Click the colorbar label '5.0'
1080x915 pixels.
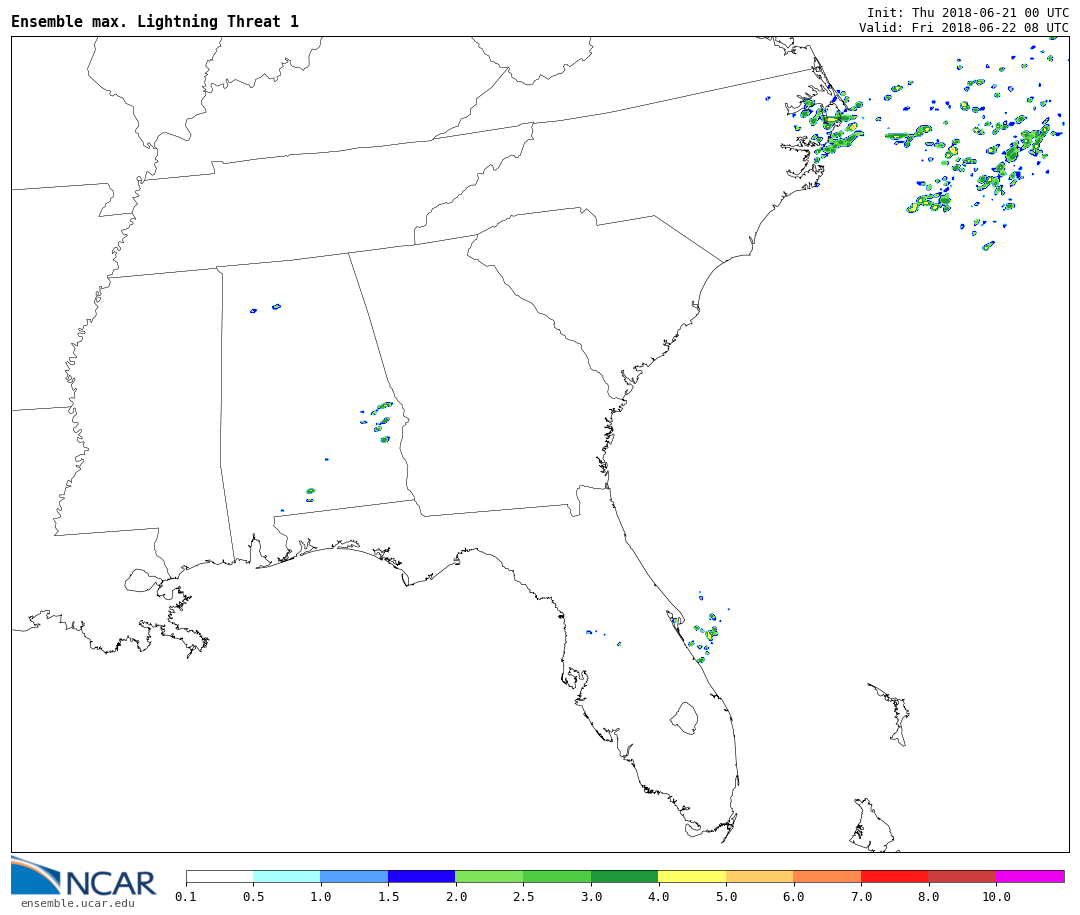coord(726,896)
